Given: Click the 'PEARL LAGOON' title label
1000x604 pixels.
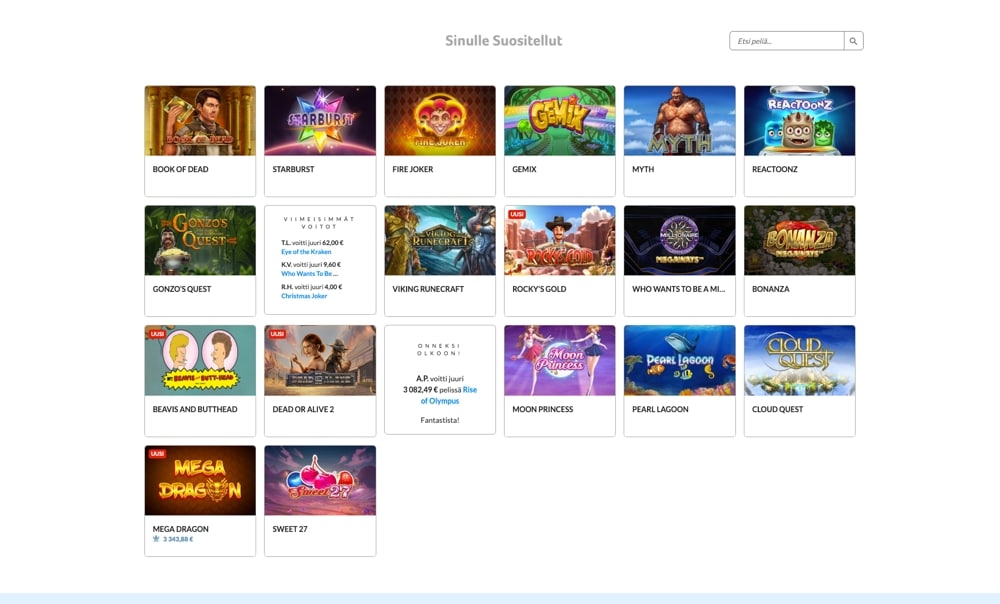Looking at the screenshot, I should pyautogui.click(x=660, y=409).
